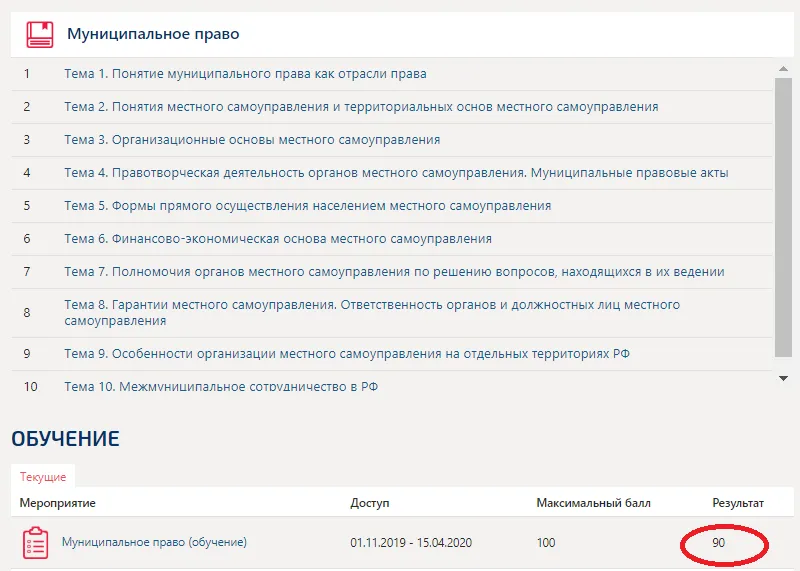Open Тема 10. Межмуниципальное сотрудничество в РФ
Image resolution: width=800 pixels, height=571 pixels.
pos(221,386)
